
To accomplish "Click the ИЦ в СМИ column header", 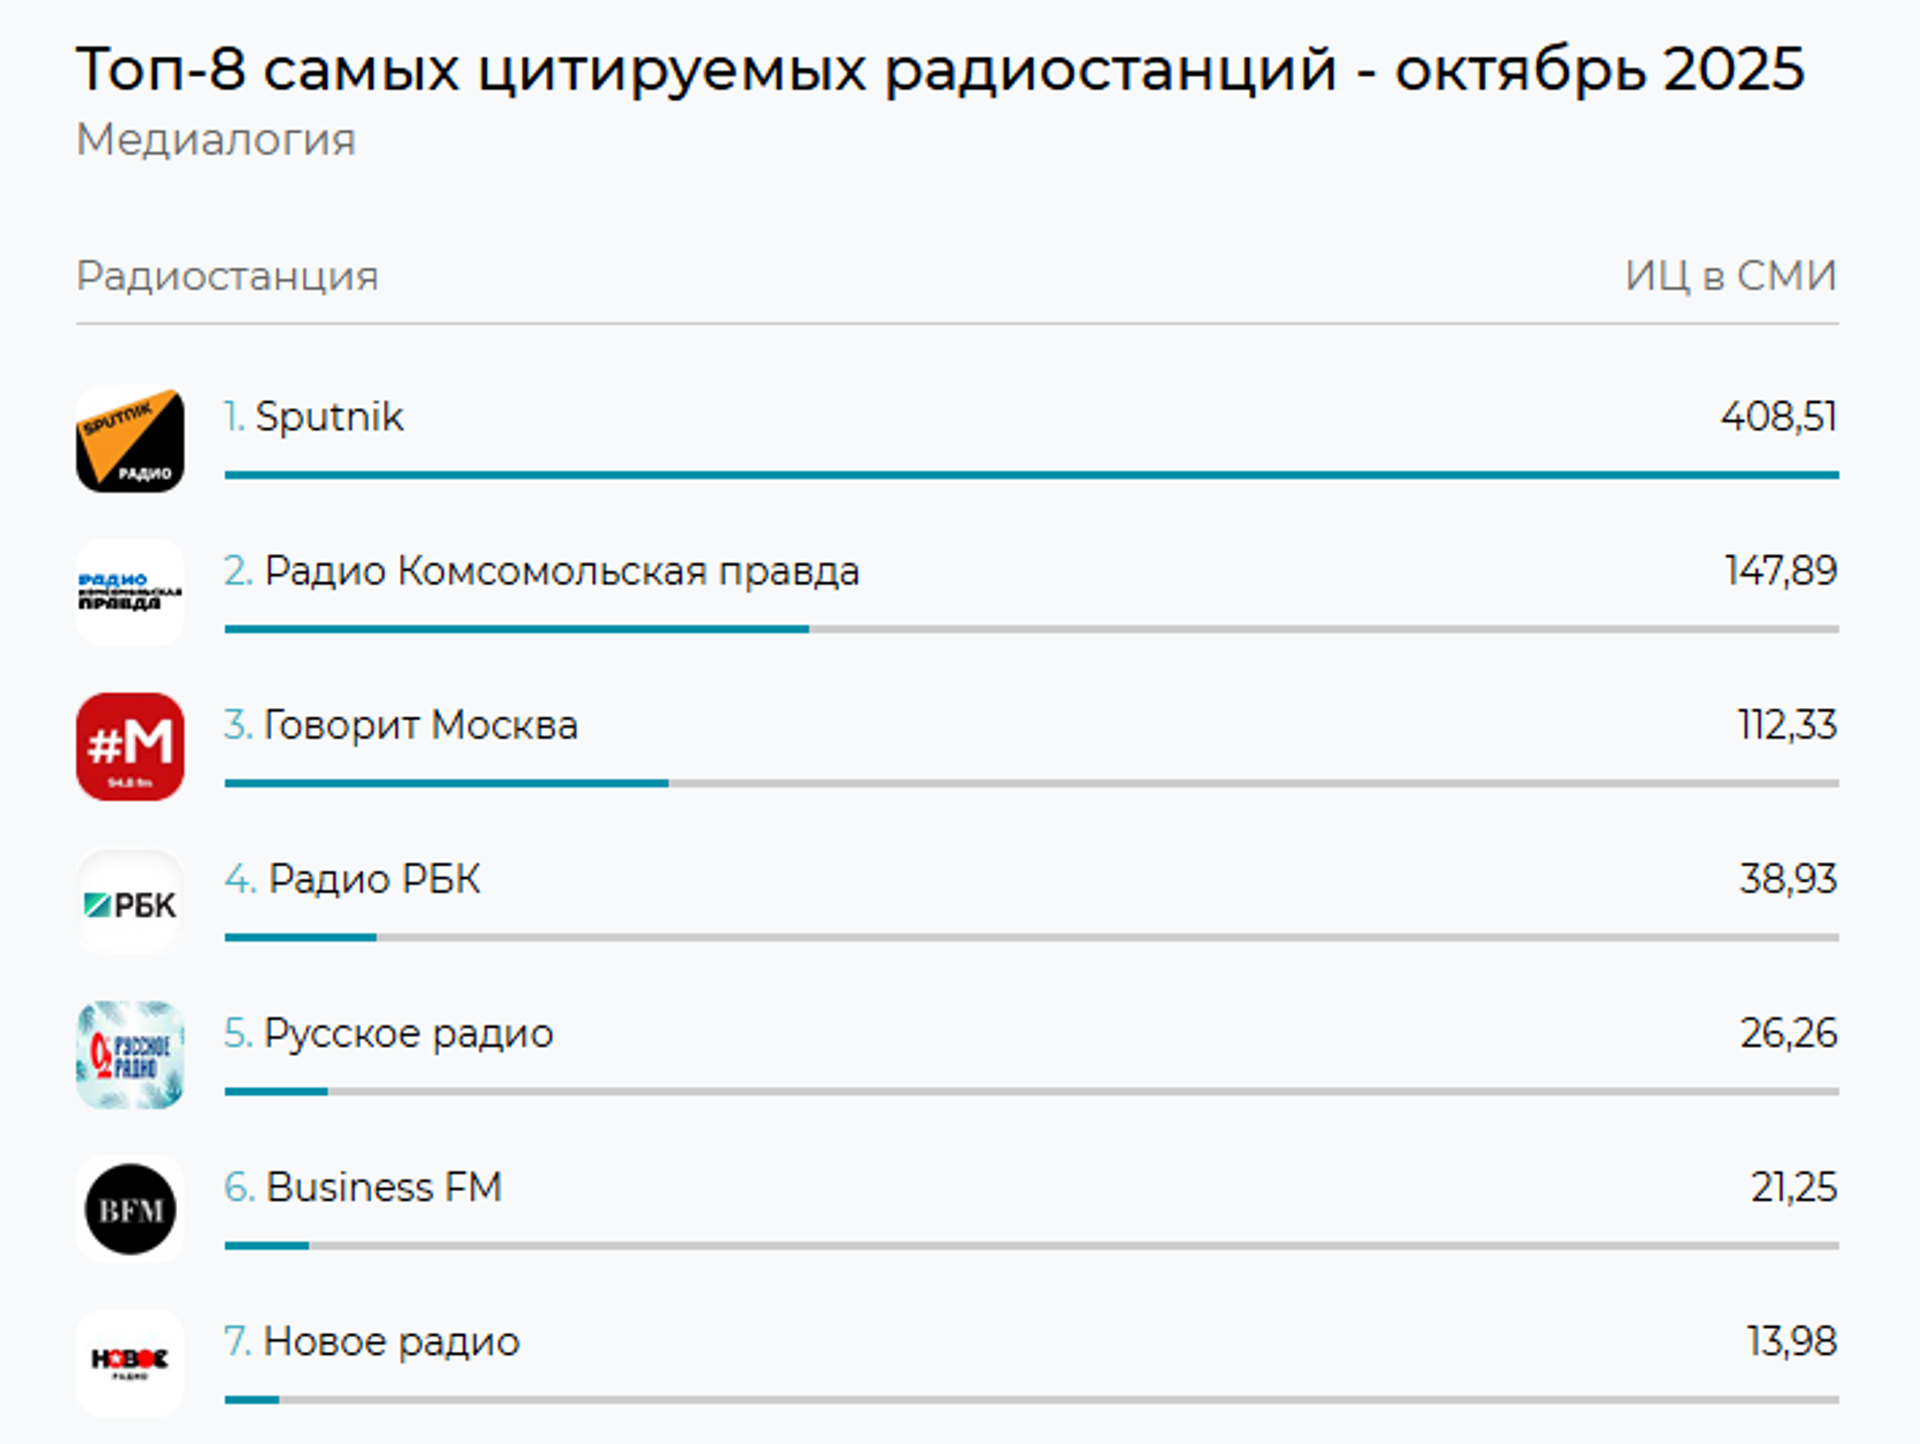I will 1730,275.
